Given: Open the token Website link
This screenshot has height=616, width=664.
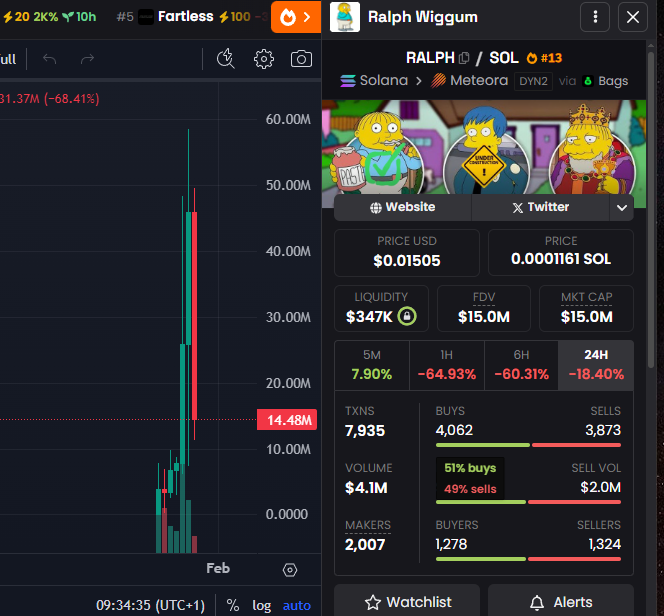Looking at the screenshot, I should [403, 207].
